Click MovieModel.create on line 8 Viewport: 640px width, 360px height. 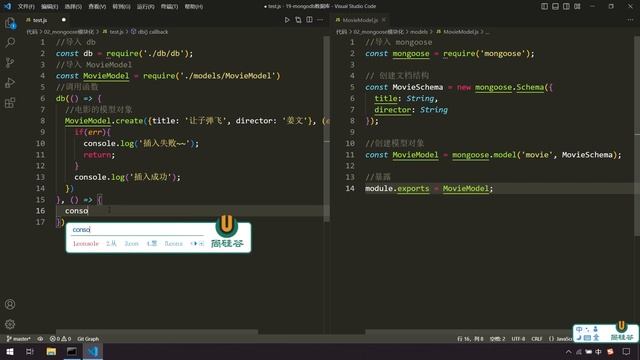104,121
